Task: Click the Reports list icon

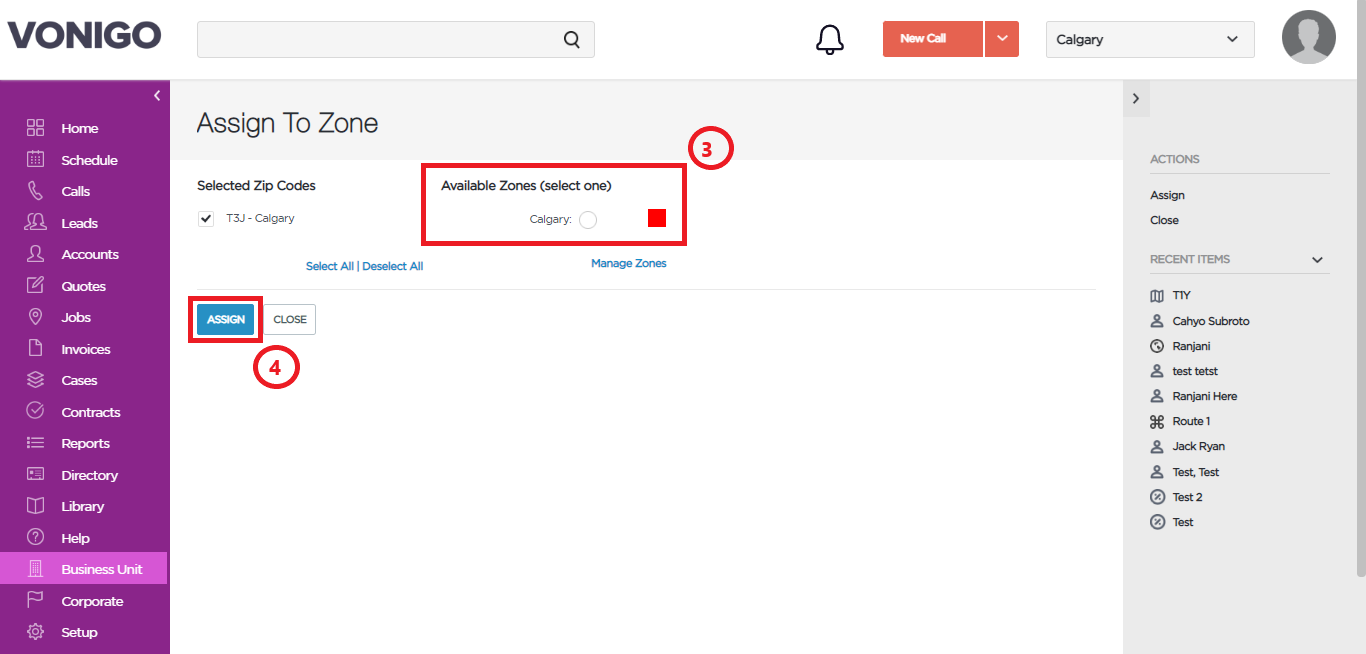Action: 36,443
